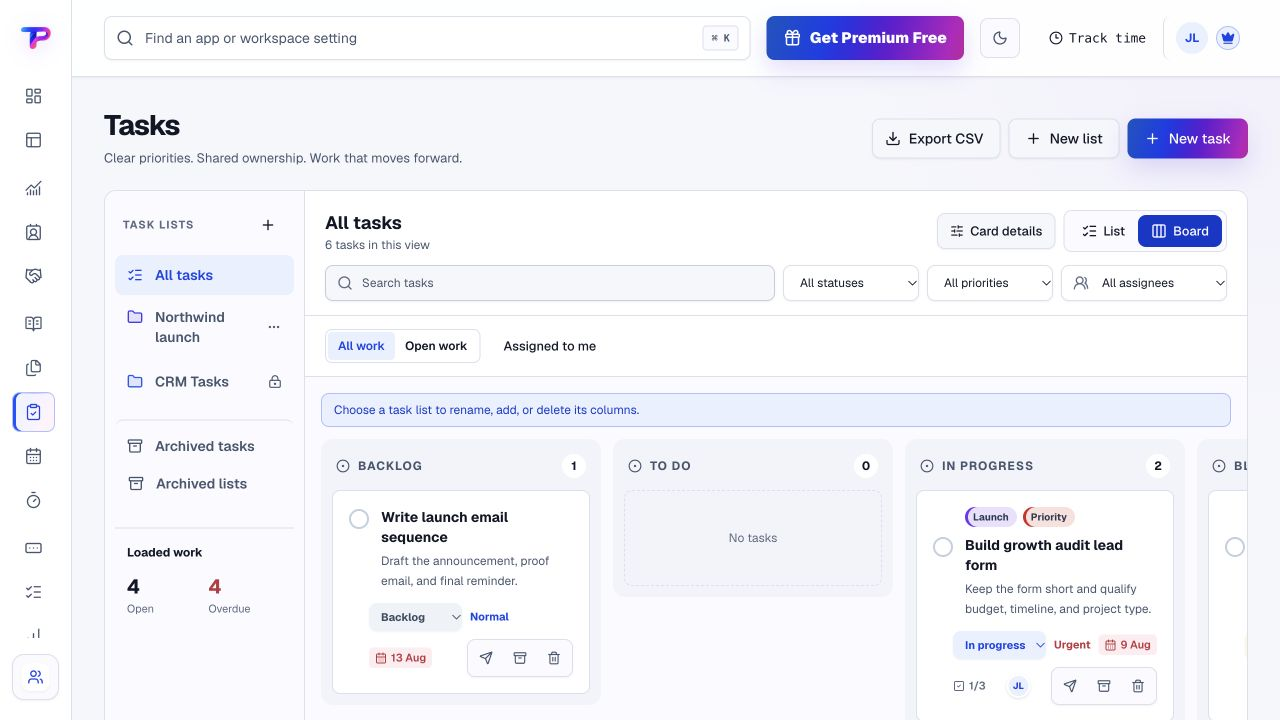Open the All assignees filter dropdown
This screenshot has height=720, width=1280.
1144,283
